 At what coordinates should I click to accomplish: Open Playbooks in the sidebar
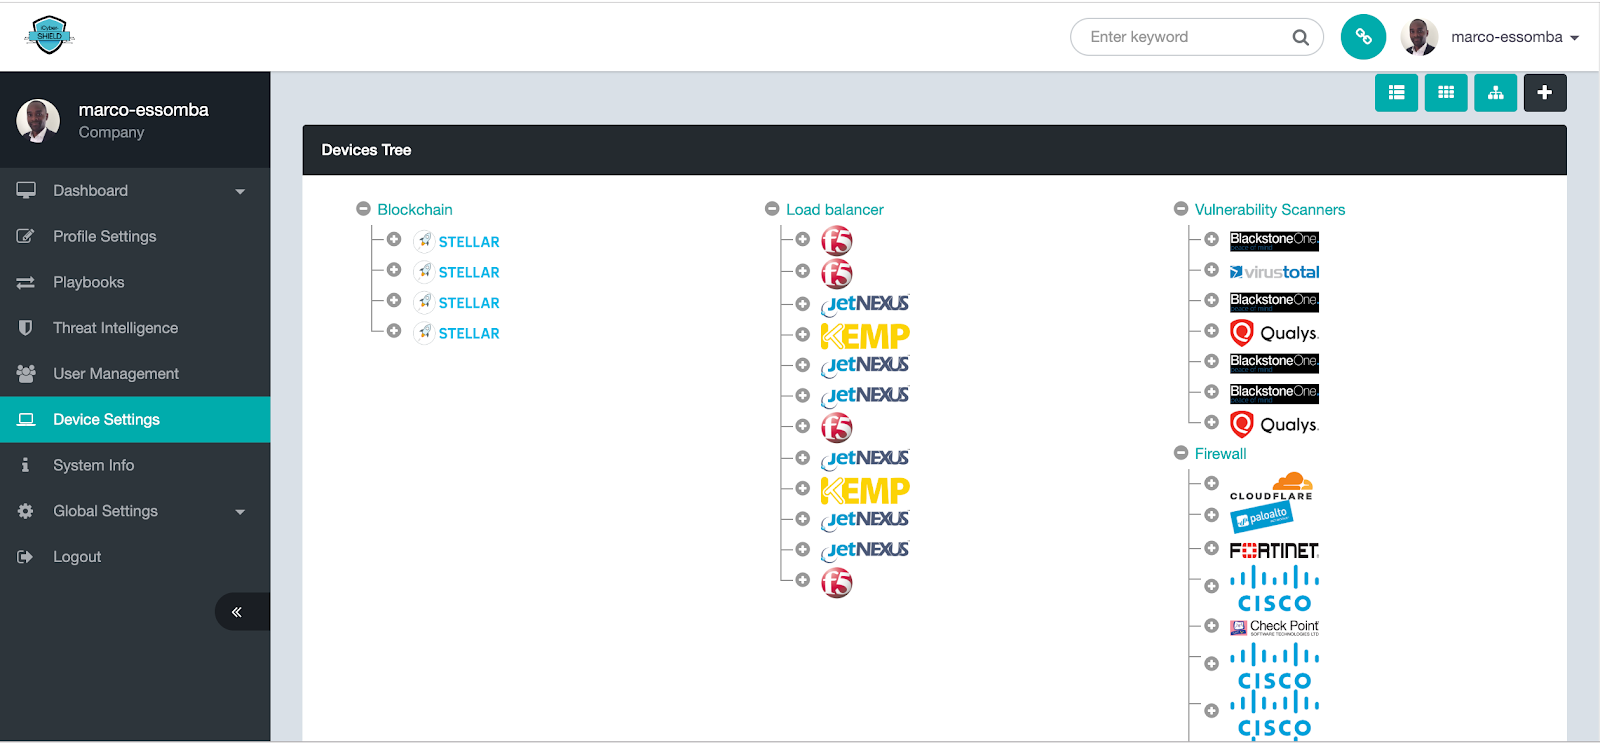pyautogui.click(x=135, y=283)
